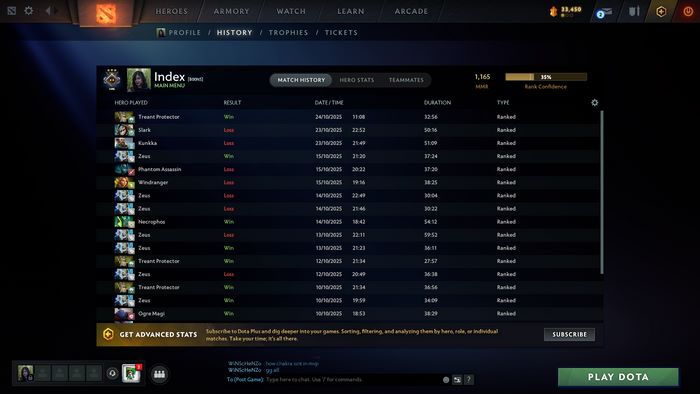Viewport: 700px width, 394px height.
Task: Open the WATCH tab
Action: [291, 11]
